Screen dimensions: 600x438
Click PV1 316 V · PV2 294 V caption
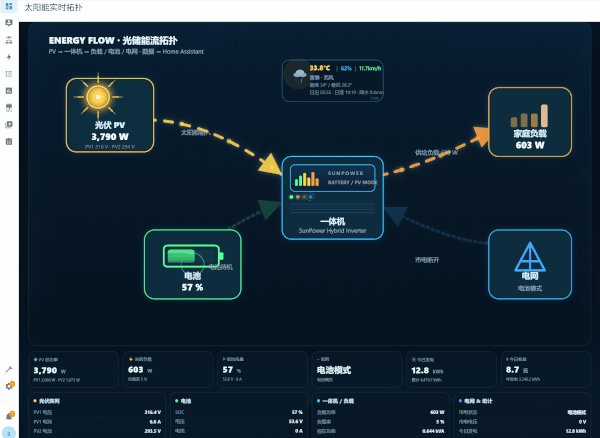[x=110, y=147]
